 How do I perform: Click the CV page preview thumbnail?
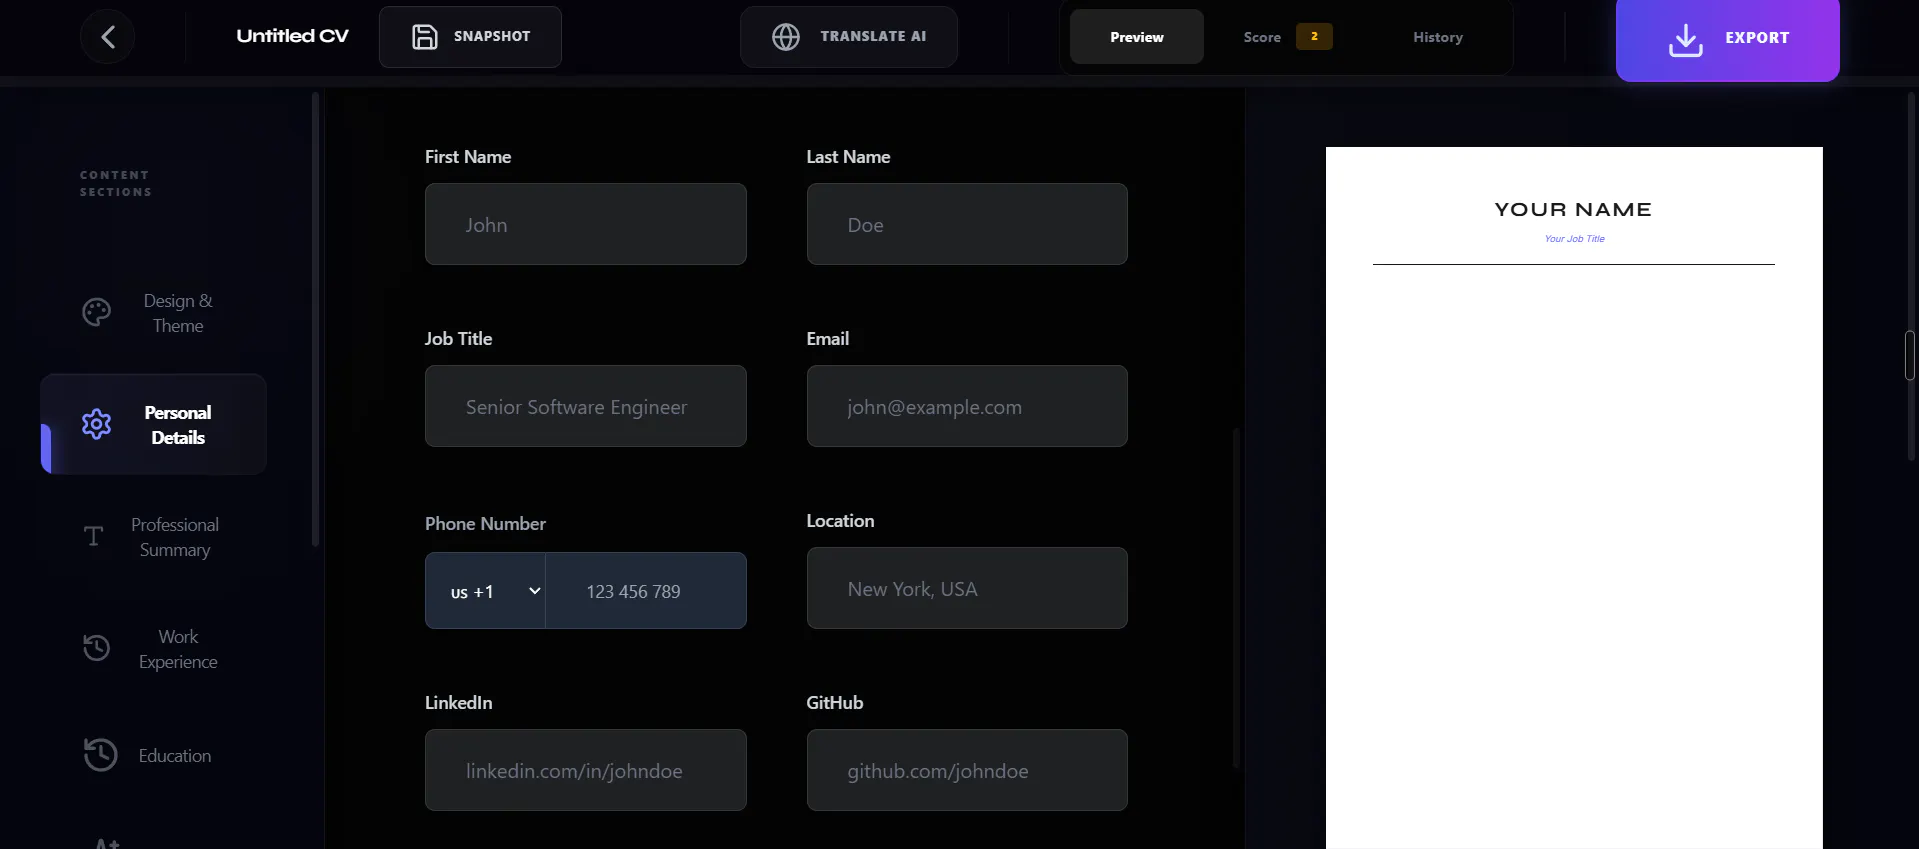[1574, 498]
